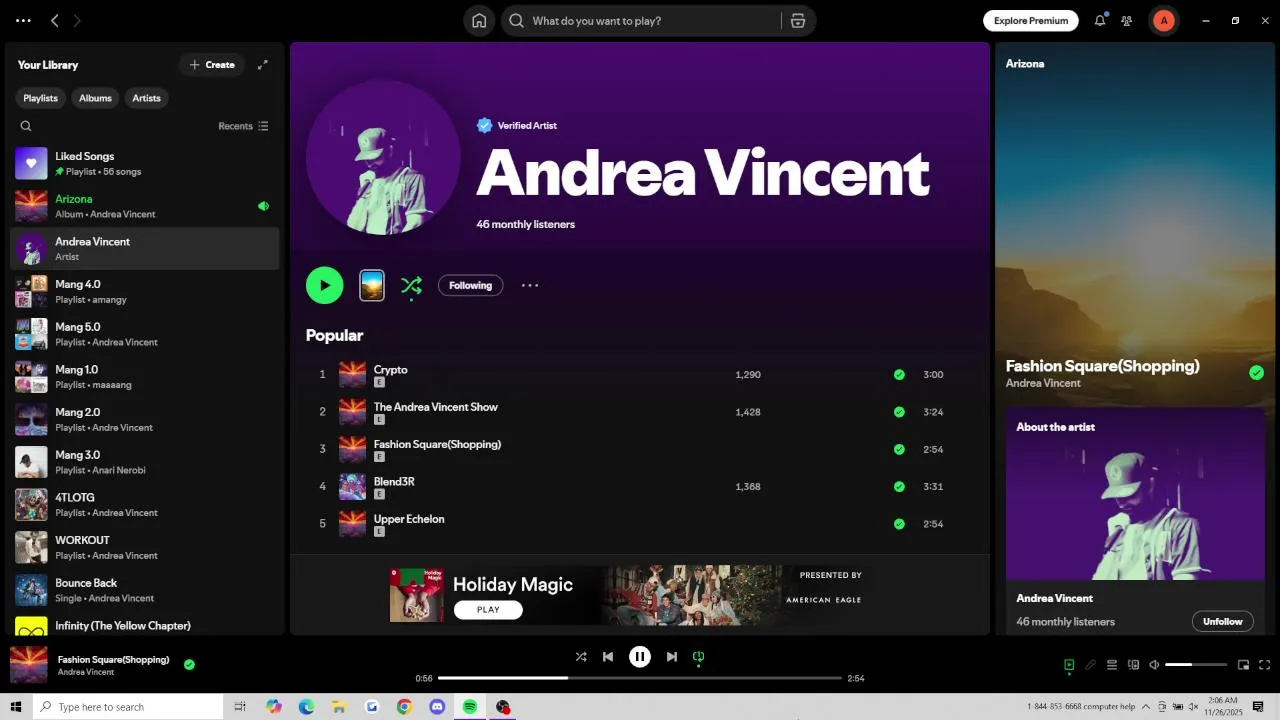Open the miniplayer icon
1280x720 pixels.
[1243, 665]
